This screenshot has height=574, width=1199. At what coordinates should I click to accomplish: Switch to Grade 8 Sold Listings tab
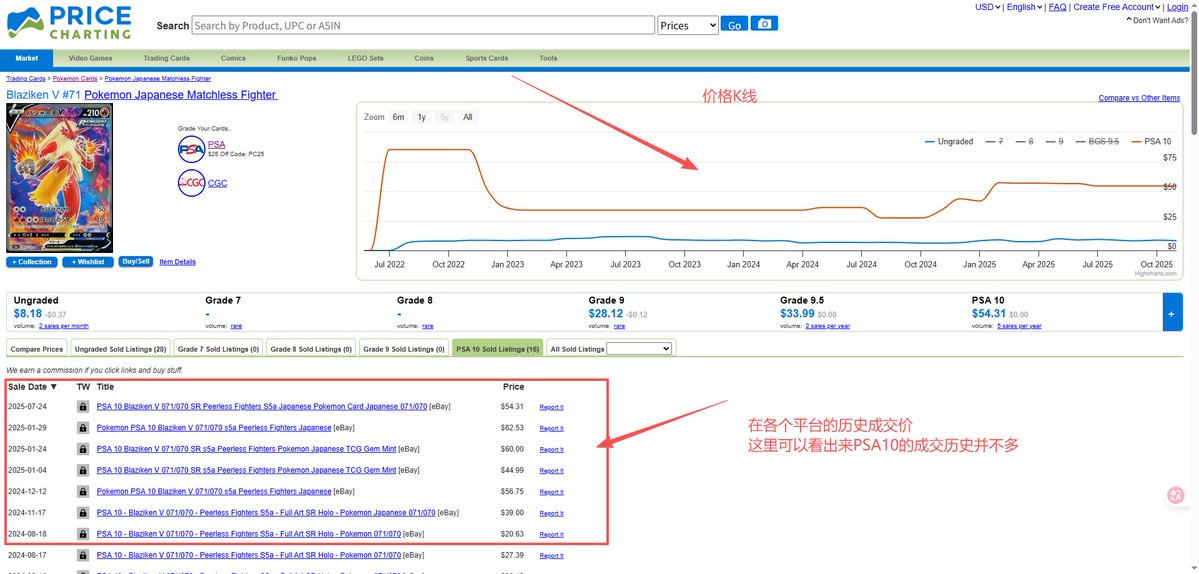[311, 349]
